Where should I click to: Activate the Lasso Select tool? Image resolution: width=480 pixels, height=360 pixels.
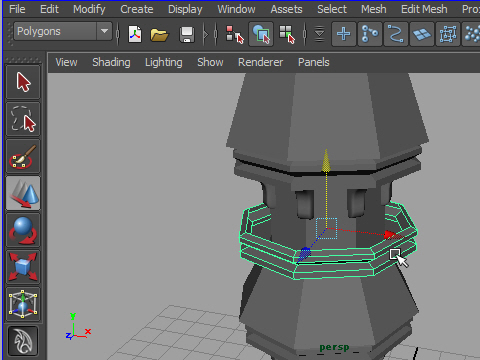23,119
